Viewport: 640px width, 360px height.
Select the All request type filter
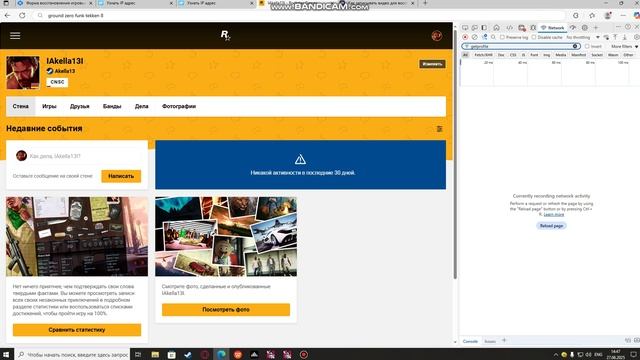coord(465,55)
